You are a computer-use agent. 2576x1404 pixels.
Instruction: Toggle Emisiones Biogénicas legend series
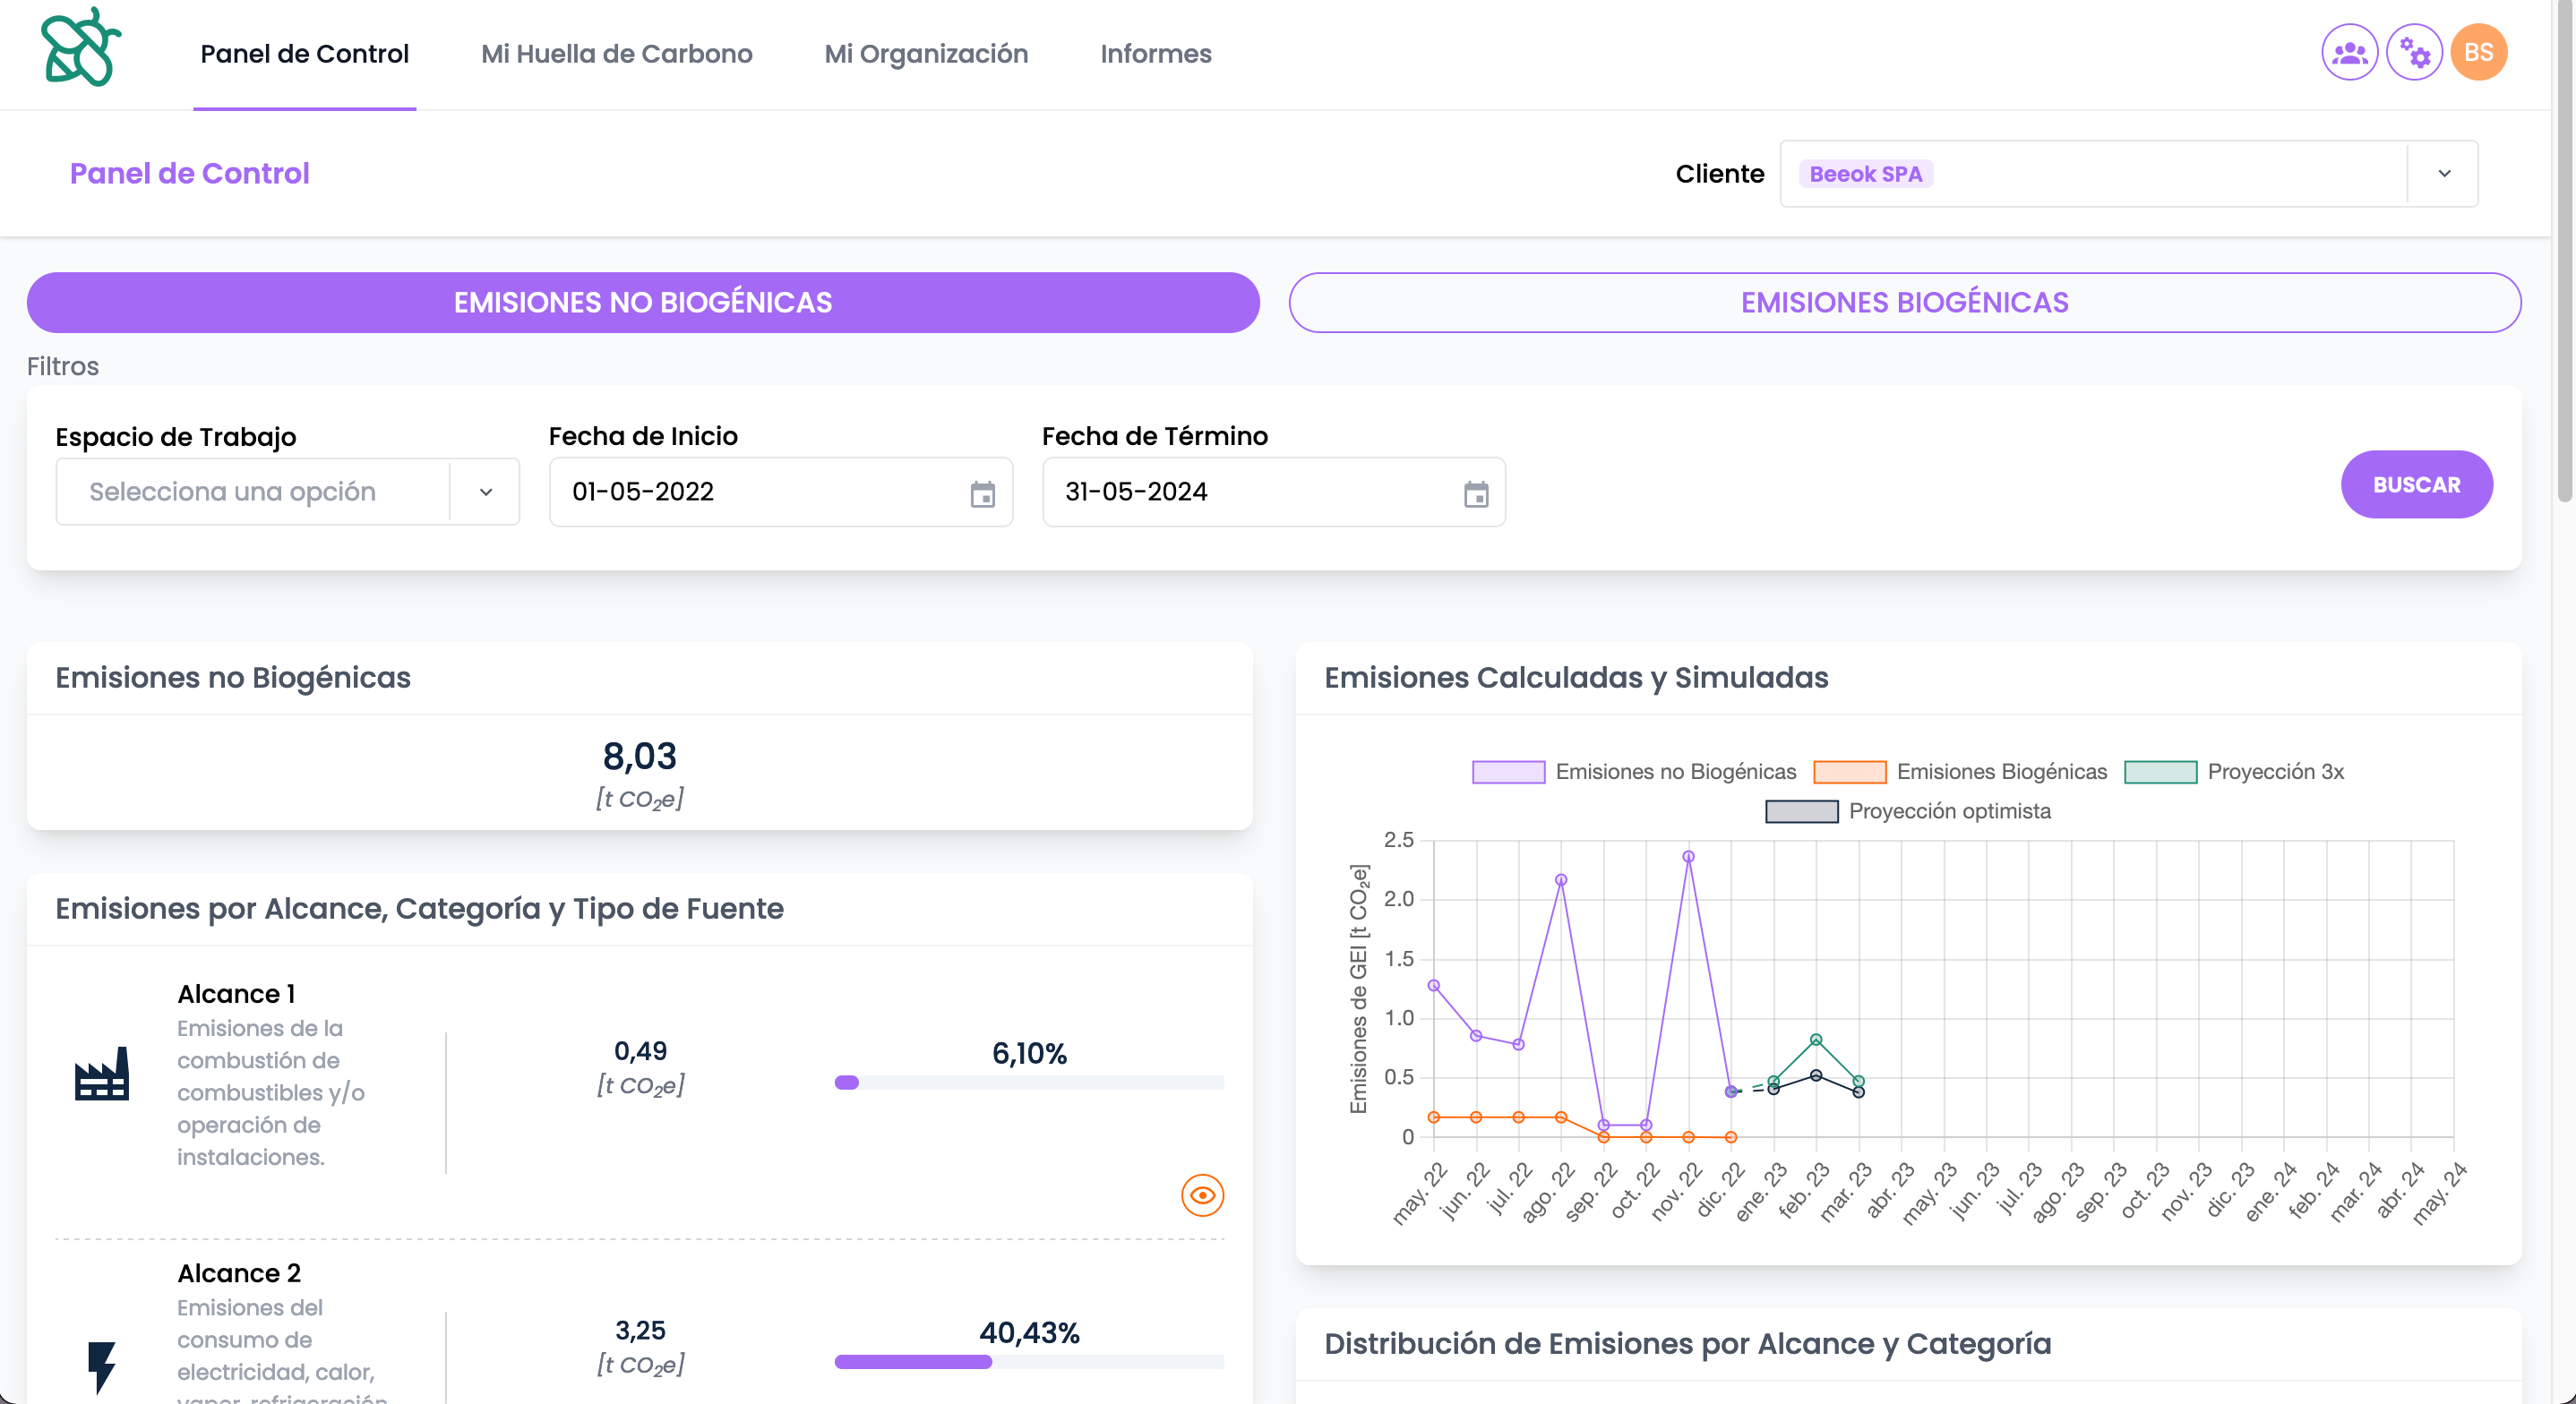pyautogui.click(x=1960, y=772)
